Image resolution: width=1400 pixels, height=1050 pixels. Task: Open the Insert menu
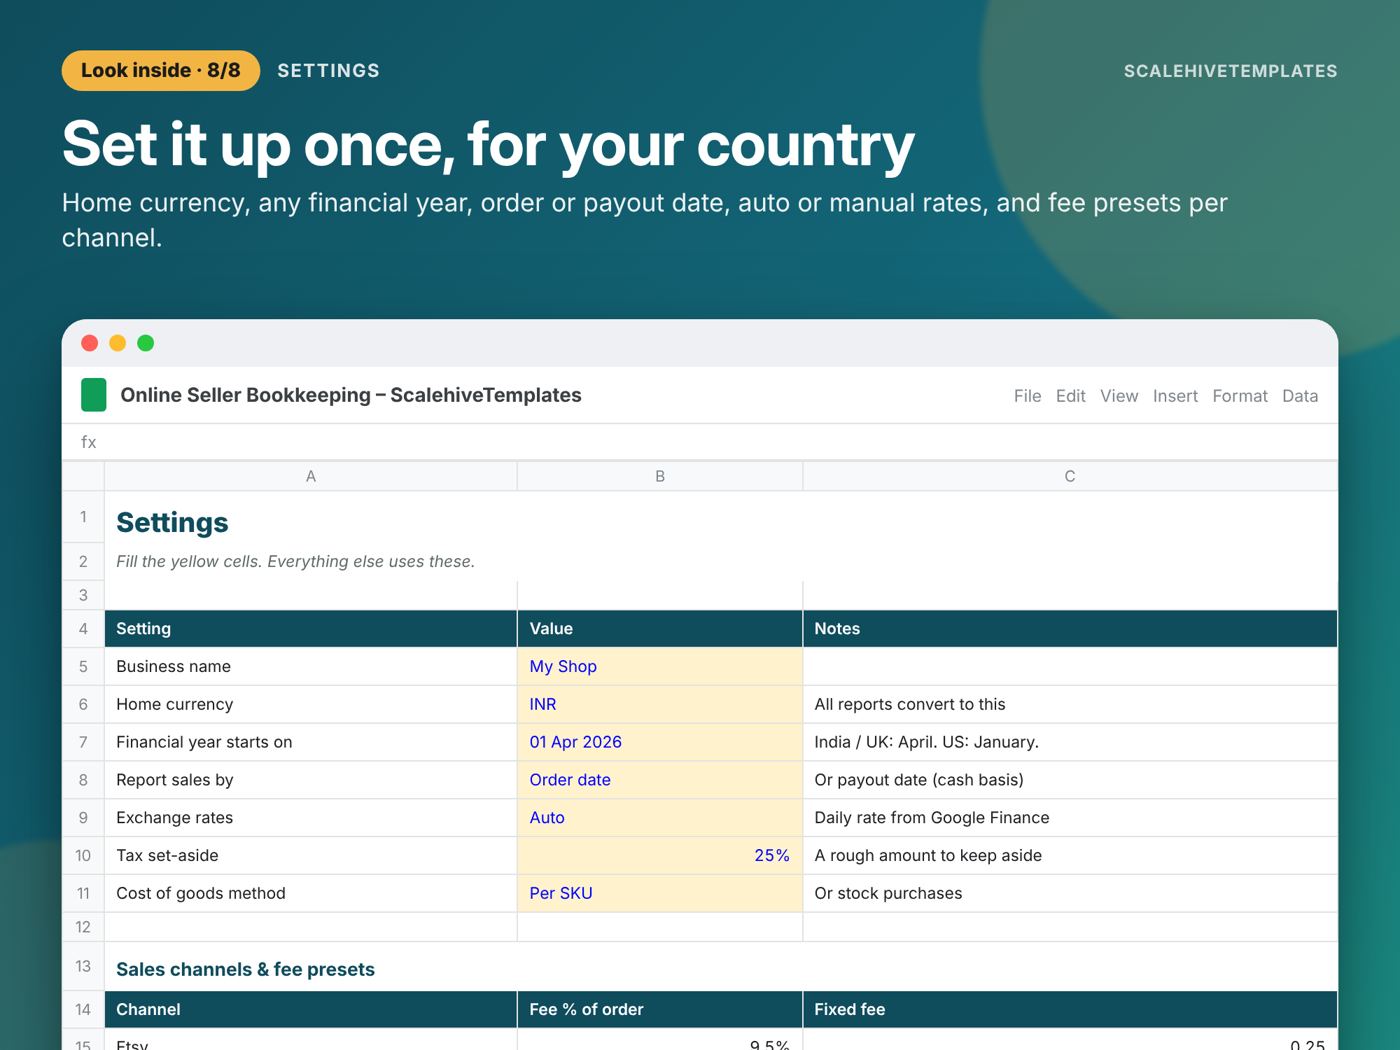(x=1175, y=396)
